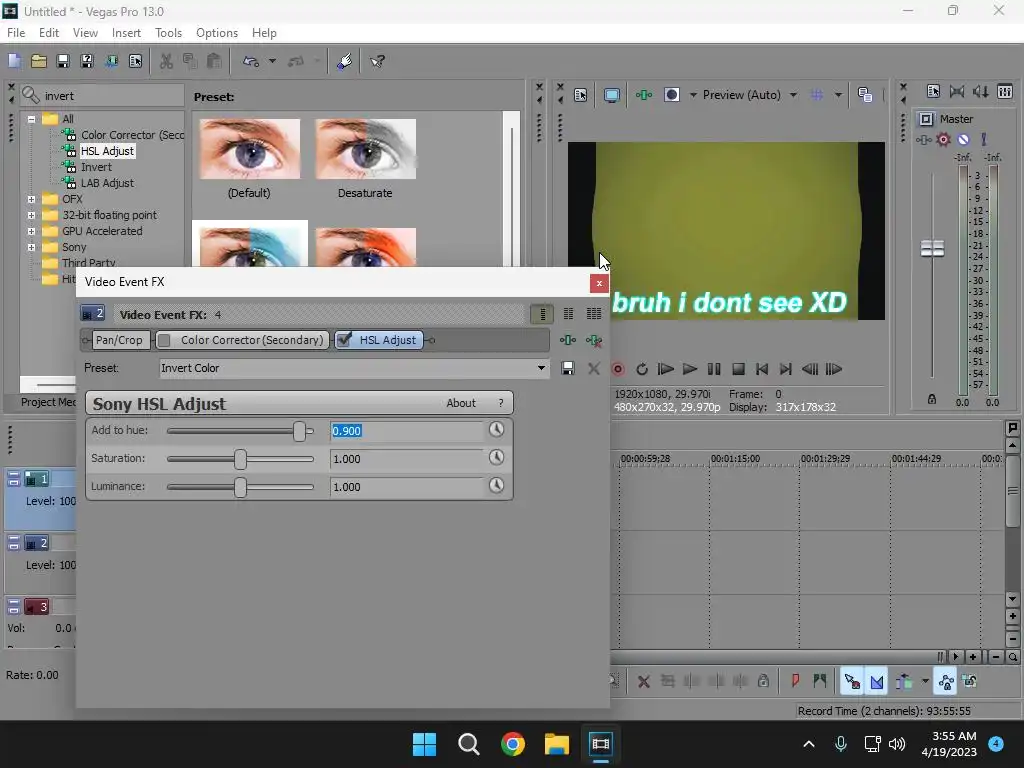The height and width of the screenshot is (768, 1024).
Task: Click the ? help button in HSL Adjust
Action: pyautogui.click(x=501, y=404)
